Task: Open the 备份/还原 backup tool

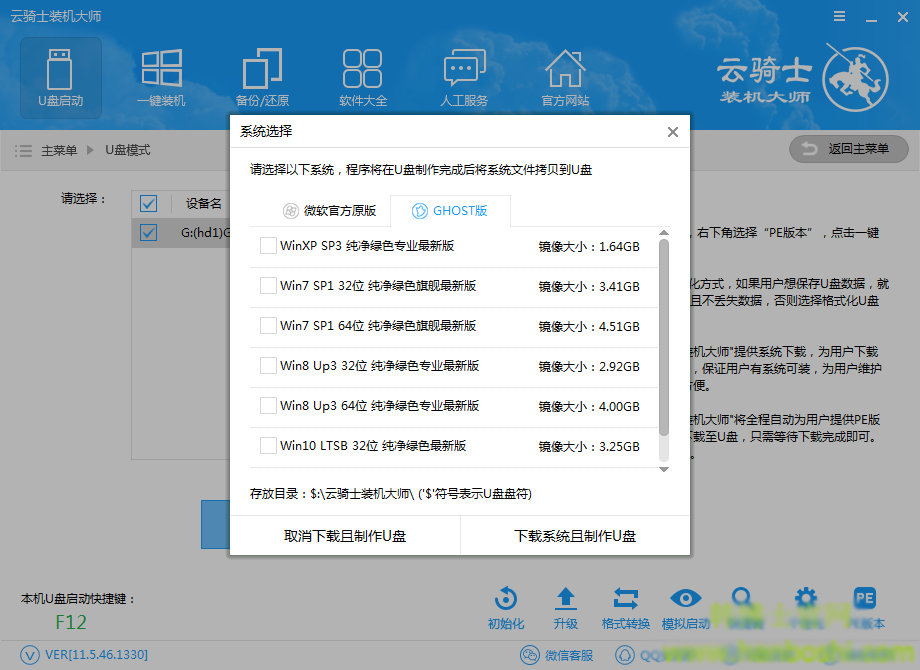Action: click(x=261, y=77)
